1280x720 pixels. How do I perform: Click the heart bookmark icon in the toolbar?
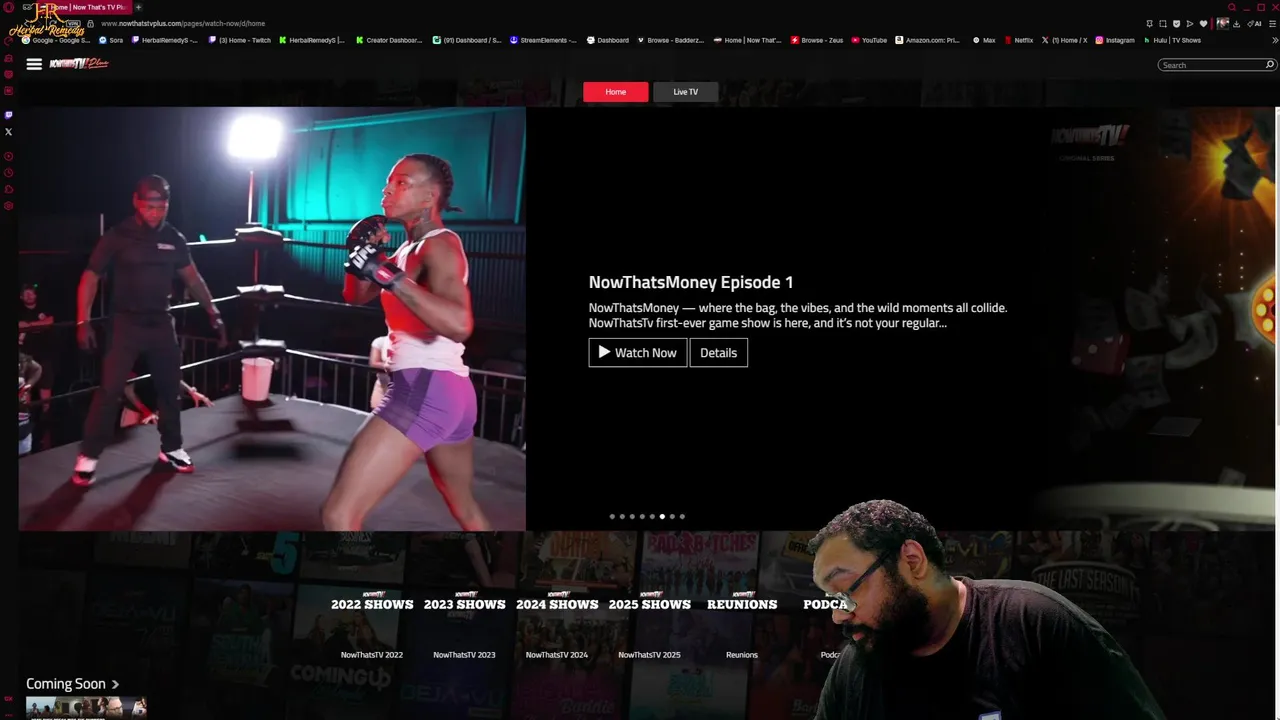(1203, 24)
